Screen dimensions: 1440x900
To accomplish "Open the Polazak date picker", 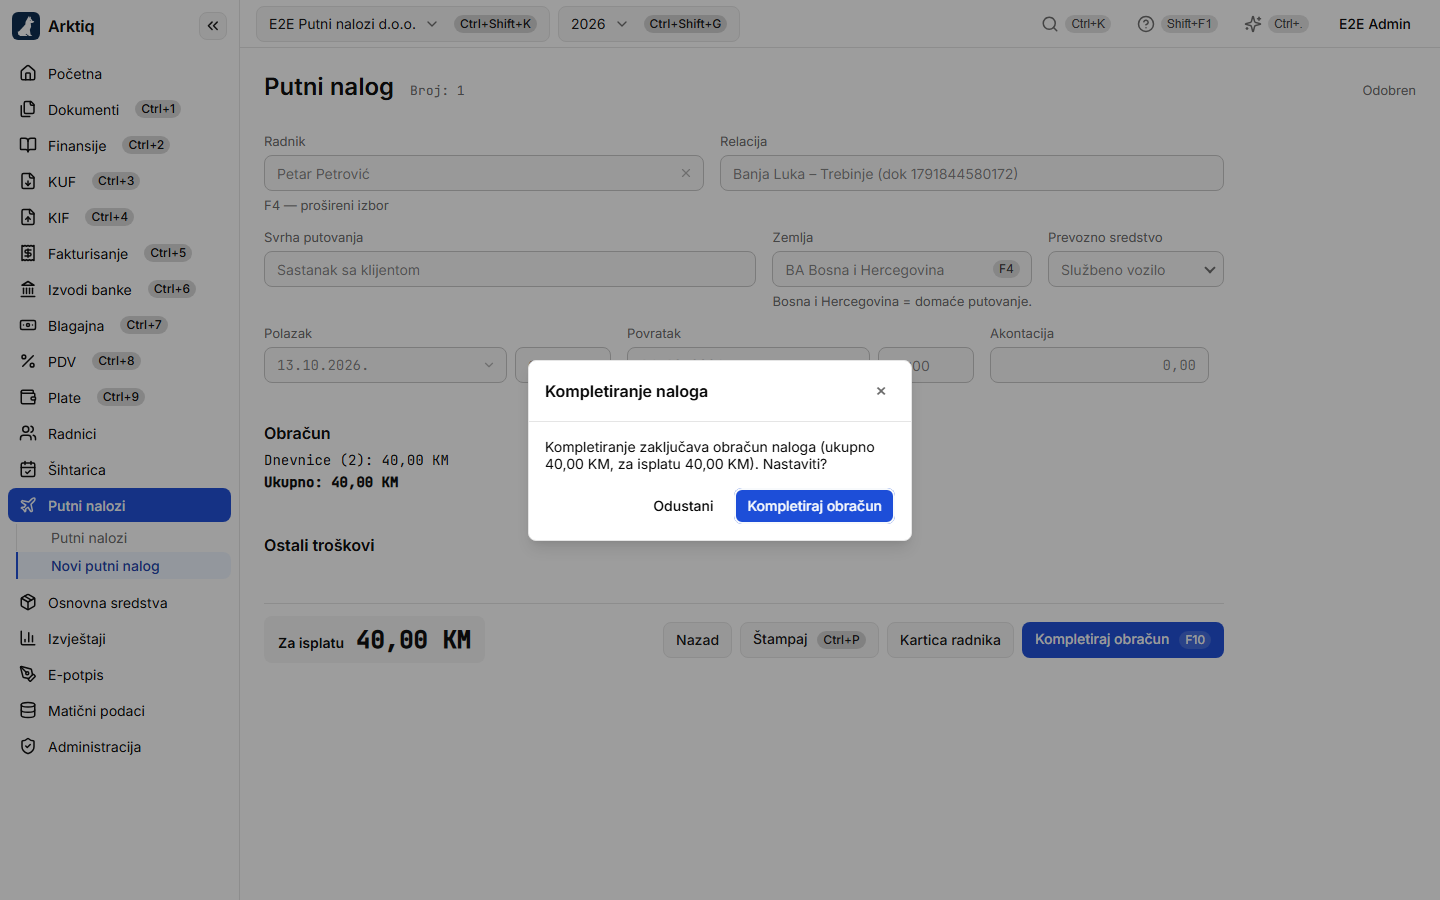I will [385, 365].
